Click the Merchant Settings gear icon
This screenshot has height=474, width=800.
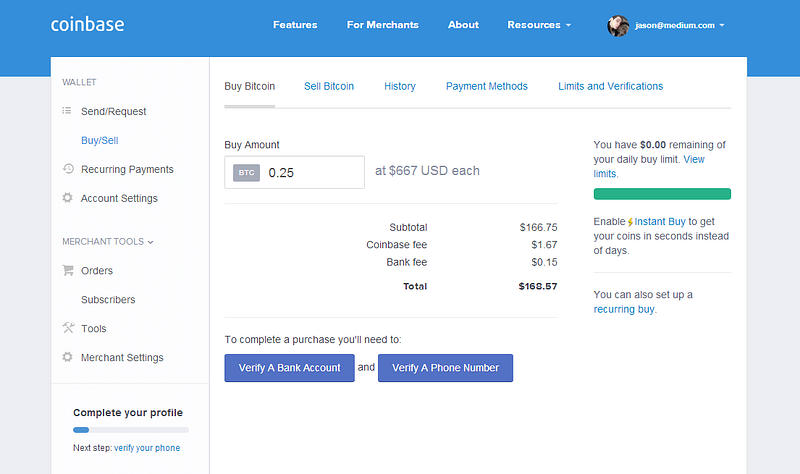[x=67, y=357]
